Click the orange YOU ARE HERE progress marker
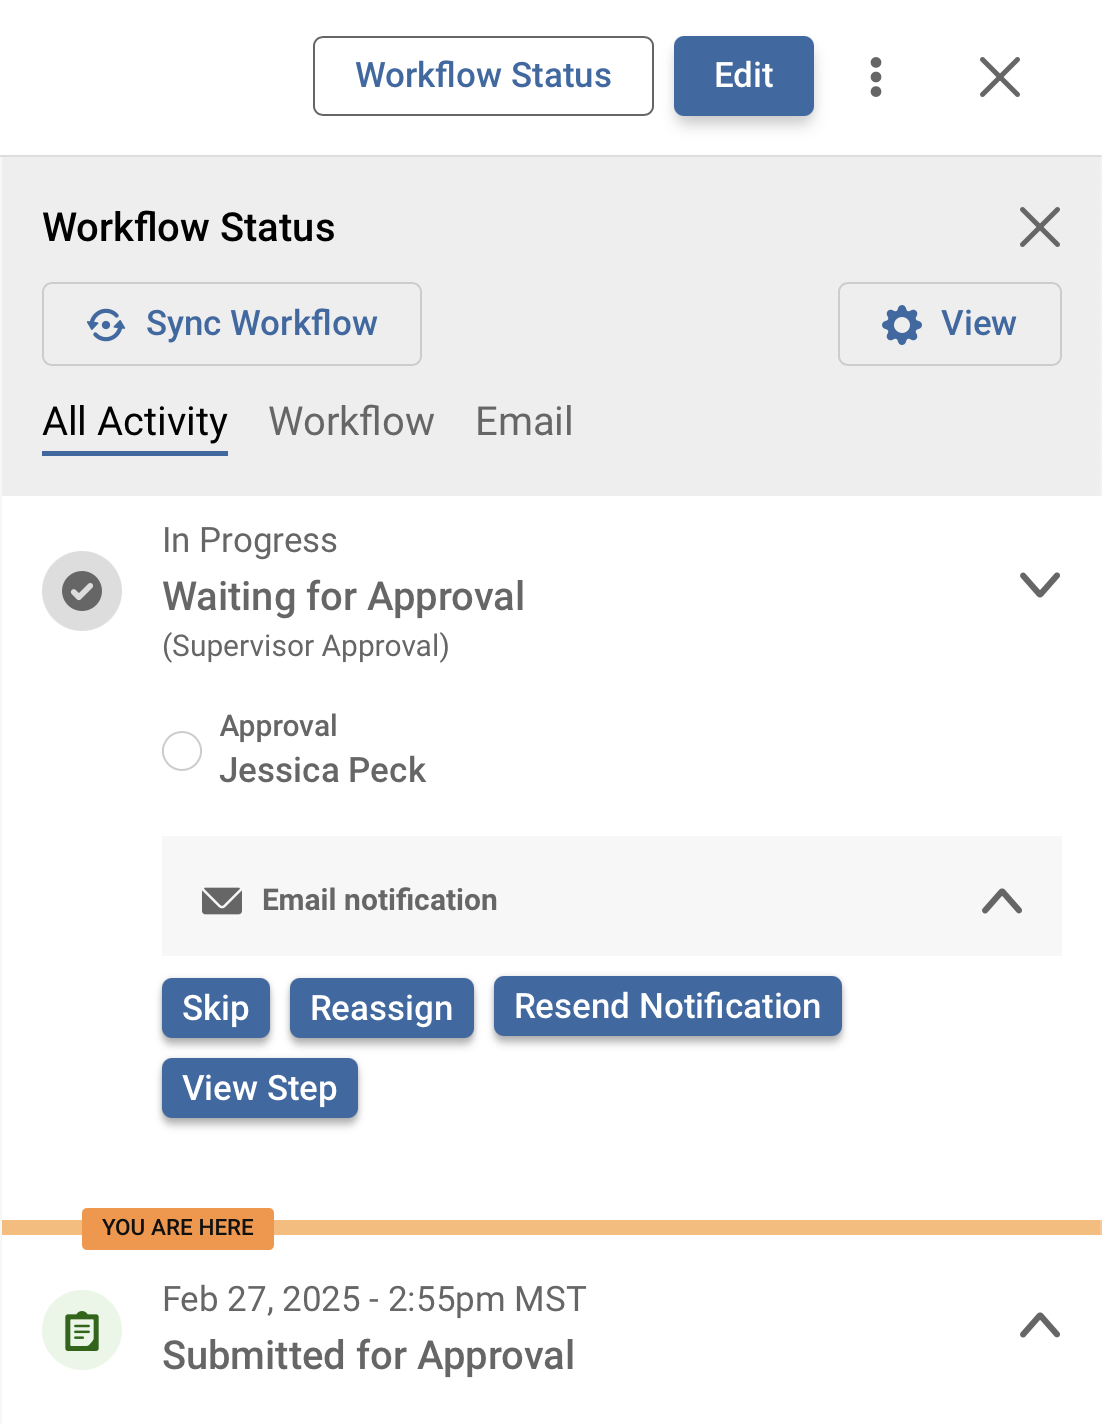 tap(176, 1228)
